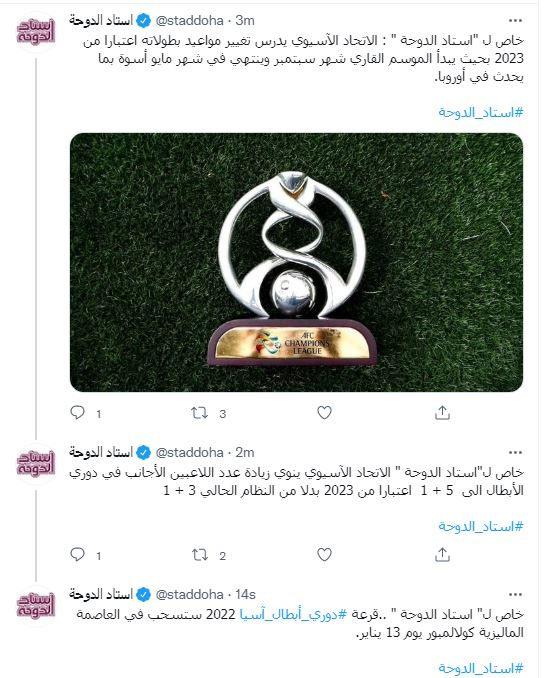This screenshot has height=678, width=547.
Task: Like the tweet with the AFC trophy photo
Action: point(324,413)
